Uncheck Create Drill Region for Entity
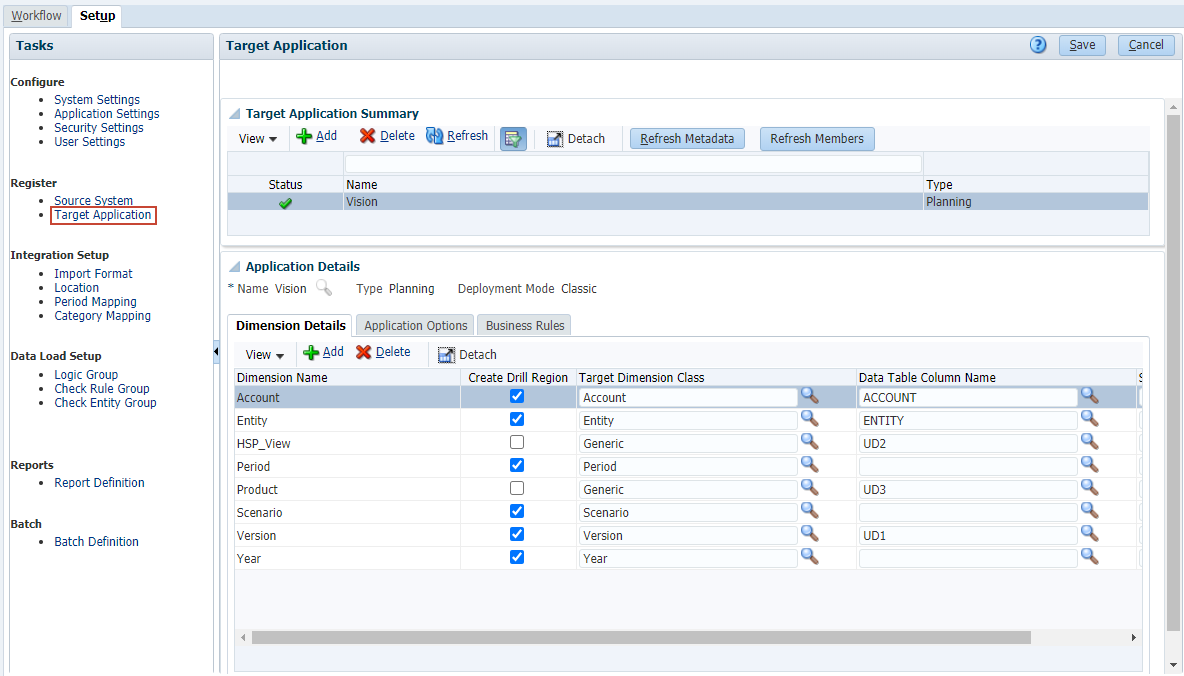The image size is (1184, 676). [517, 420]
